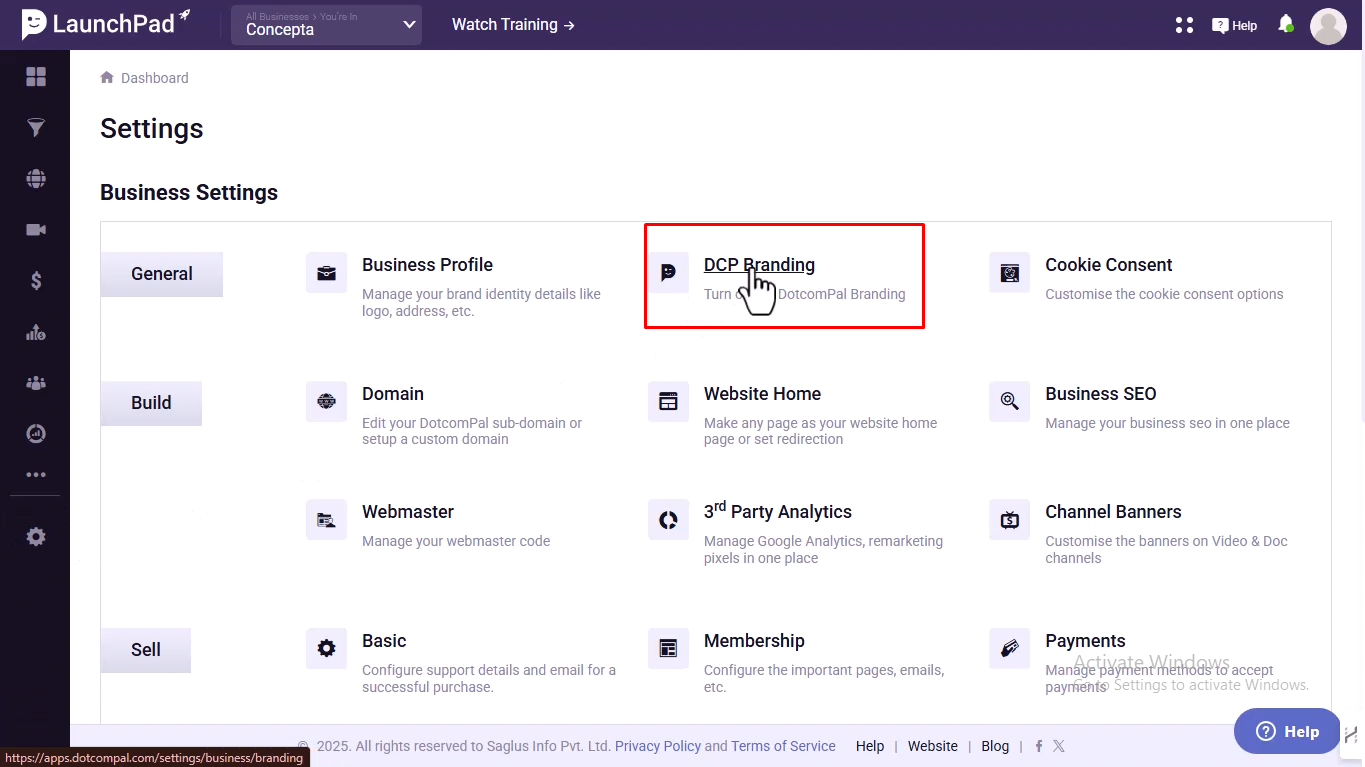Click the Settings page heading
Screen dimensions: 1365x767
coord(152,128)
